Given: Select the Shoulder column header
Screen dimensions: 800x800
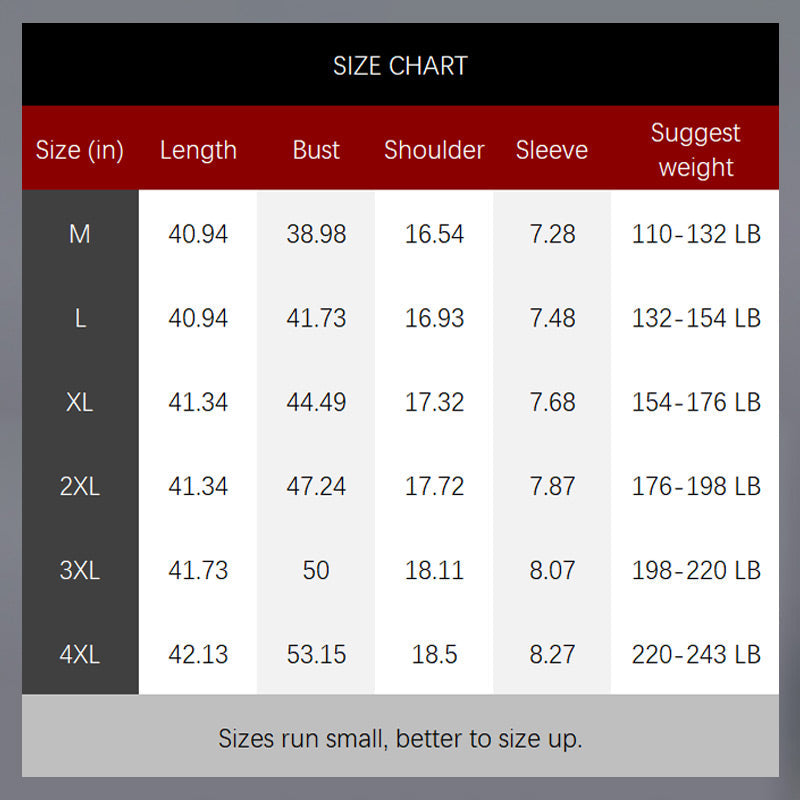Looking at the screenshot, I should 434,150.
